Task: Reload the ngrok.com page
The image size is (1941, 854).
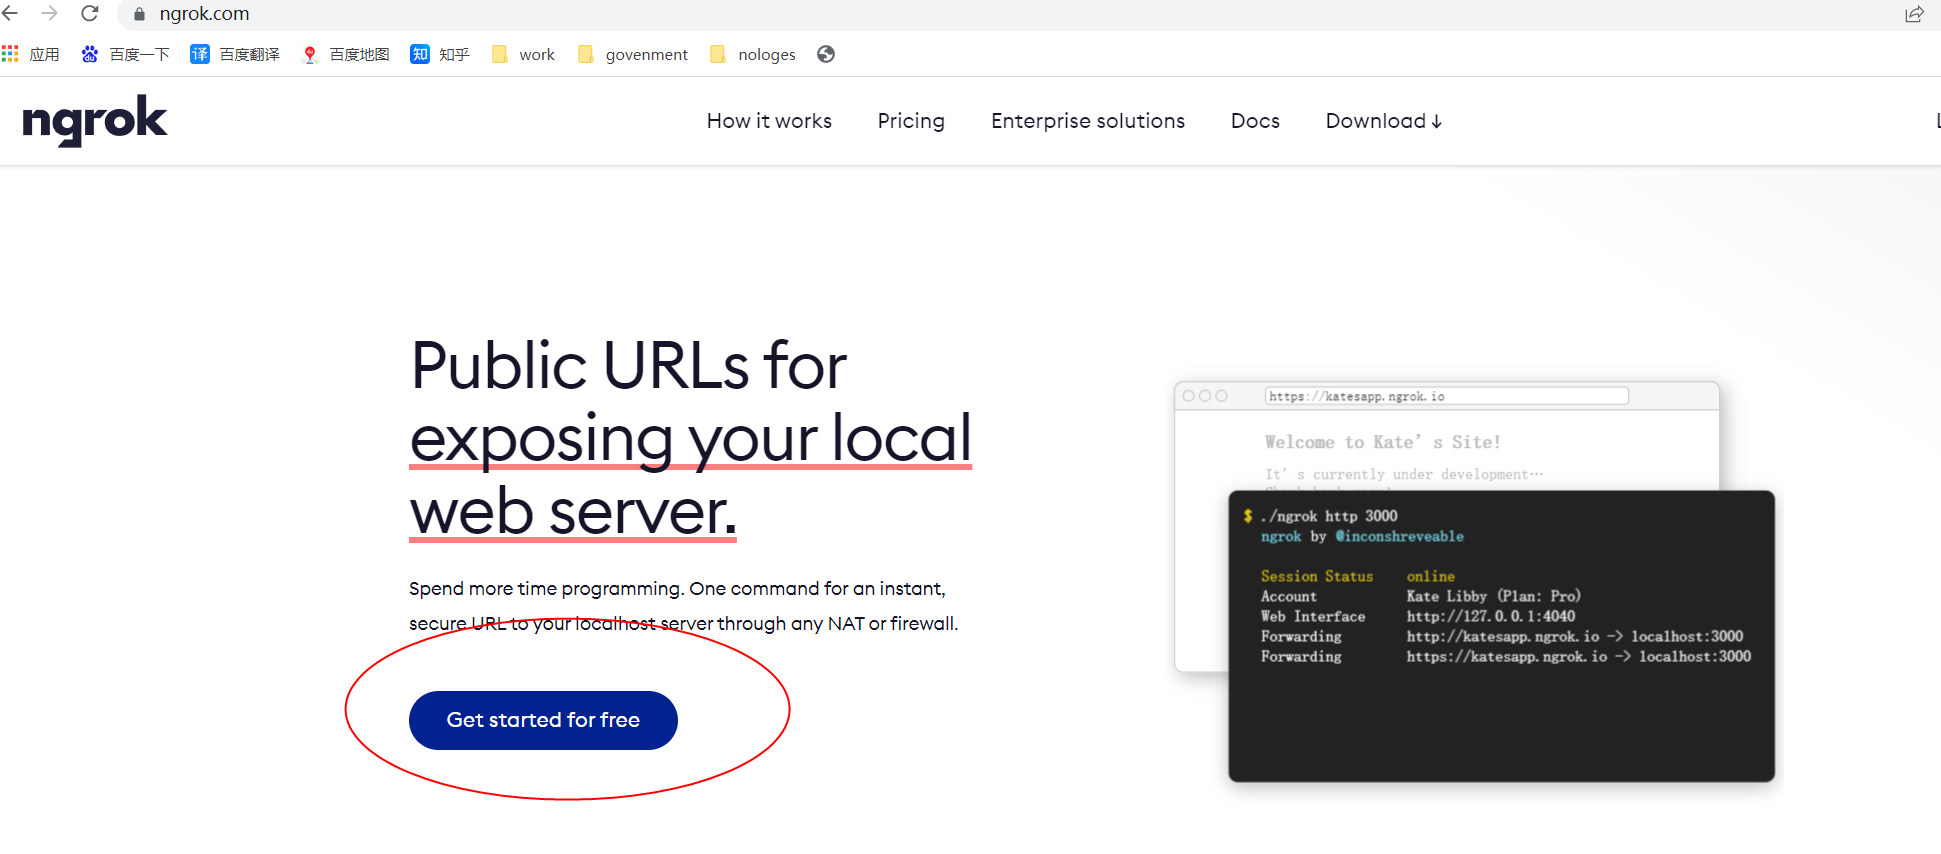Action: click(x=89, y=13)
